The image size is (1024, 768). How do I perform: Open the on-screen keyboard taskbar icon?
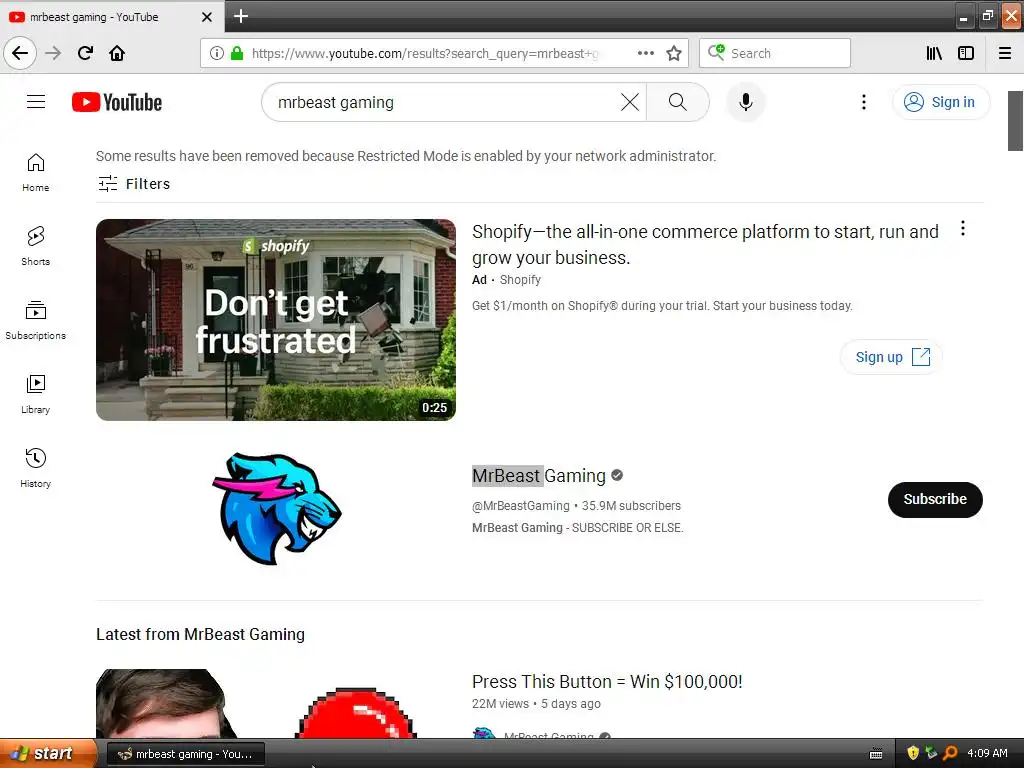click(876, 754)
